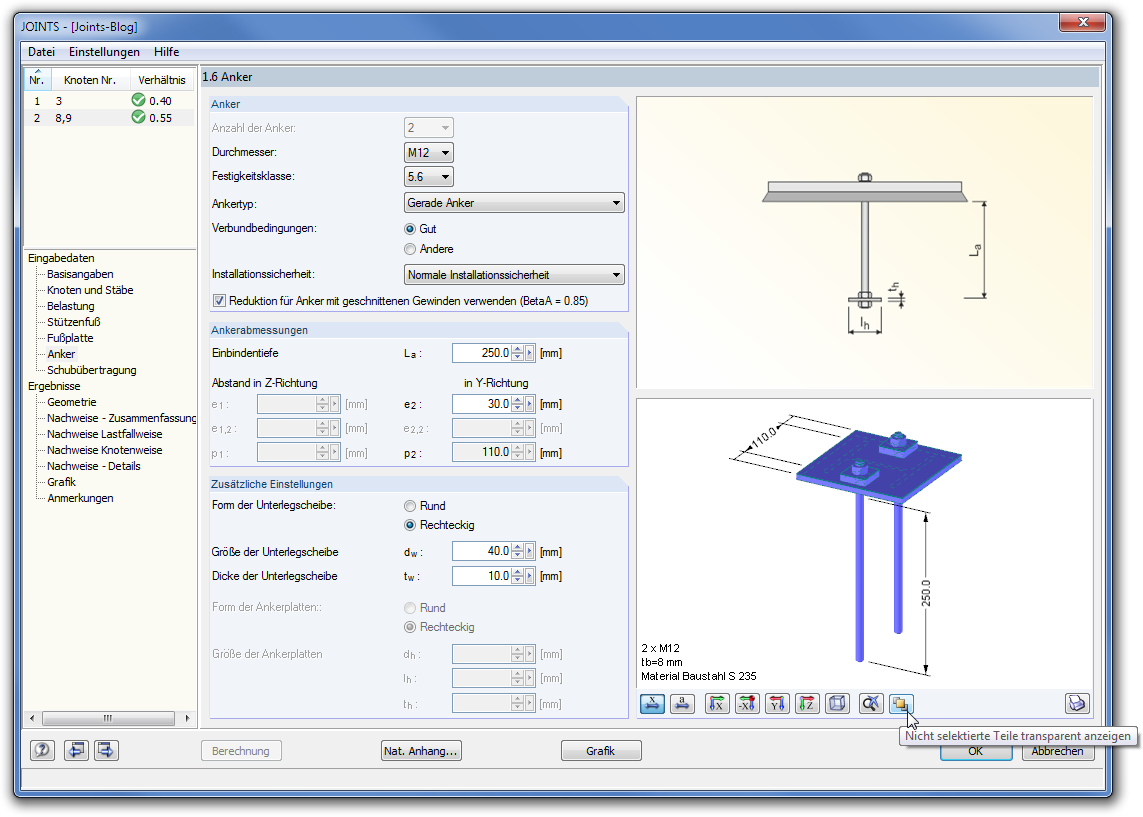The height and width of the screenshot is (817, 1143).
Task: Set view opposite to X direction
Action: pos(747,703)
